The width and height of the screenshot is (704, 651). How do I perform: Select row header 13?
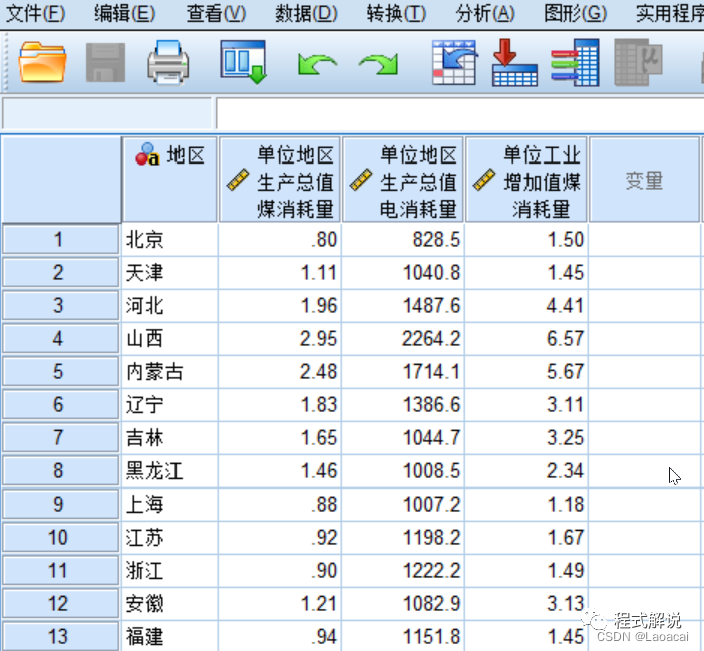(60, 636)
